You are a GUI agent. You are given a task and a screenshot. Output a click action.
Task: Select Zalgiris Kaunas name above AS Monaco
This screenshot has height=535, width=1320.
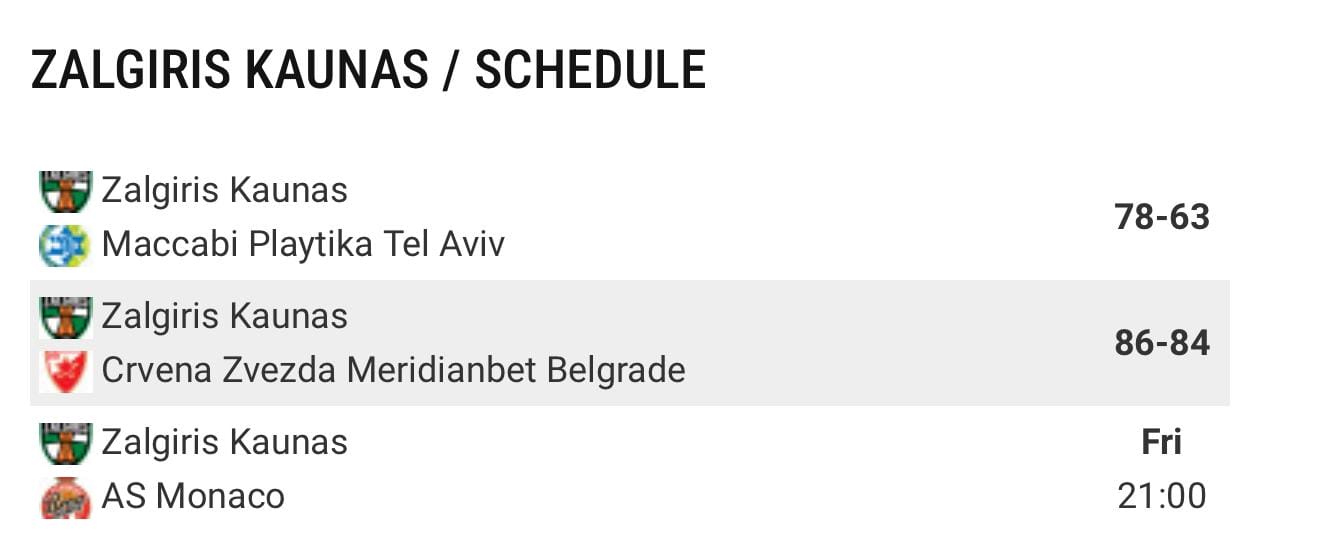tap(225, 442)
